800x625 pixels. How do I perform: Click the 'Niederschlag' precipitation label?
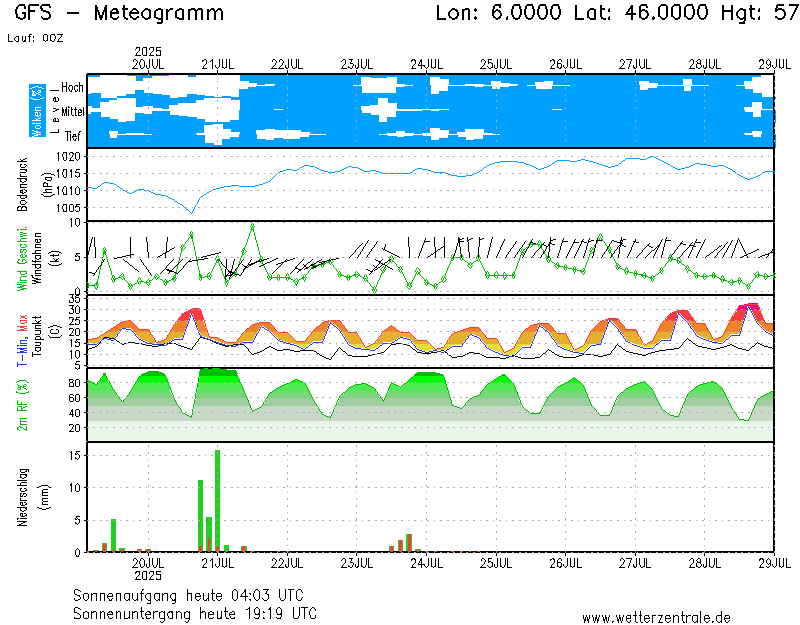tap(22, 497)
